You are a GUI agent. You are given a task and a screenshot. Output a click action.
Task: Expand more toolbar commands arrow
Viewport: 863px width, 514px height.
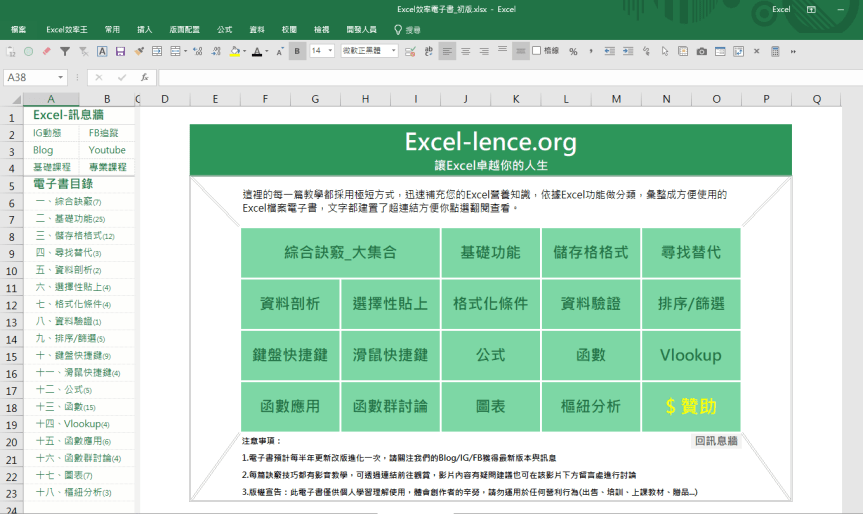(x=793, y=51)
